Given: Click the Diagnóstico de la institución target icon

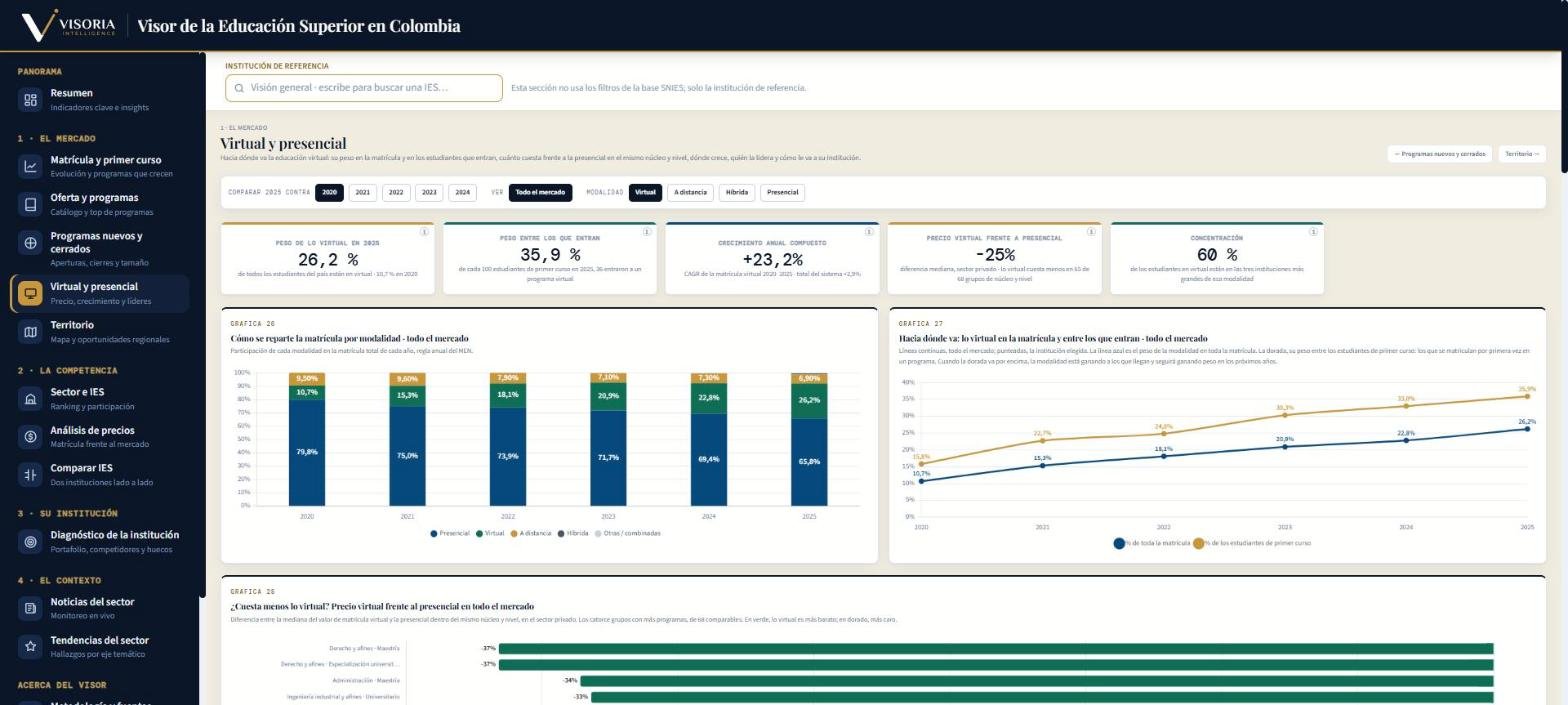Looking at the screenshot, I should (x=30, y=542).
